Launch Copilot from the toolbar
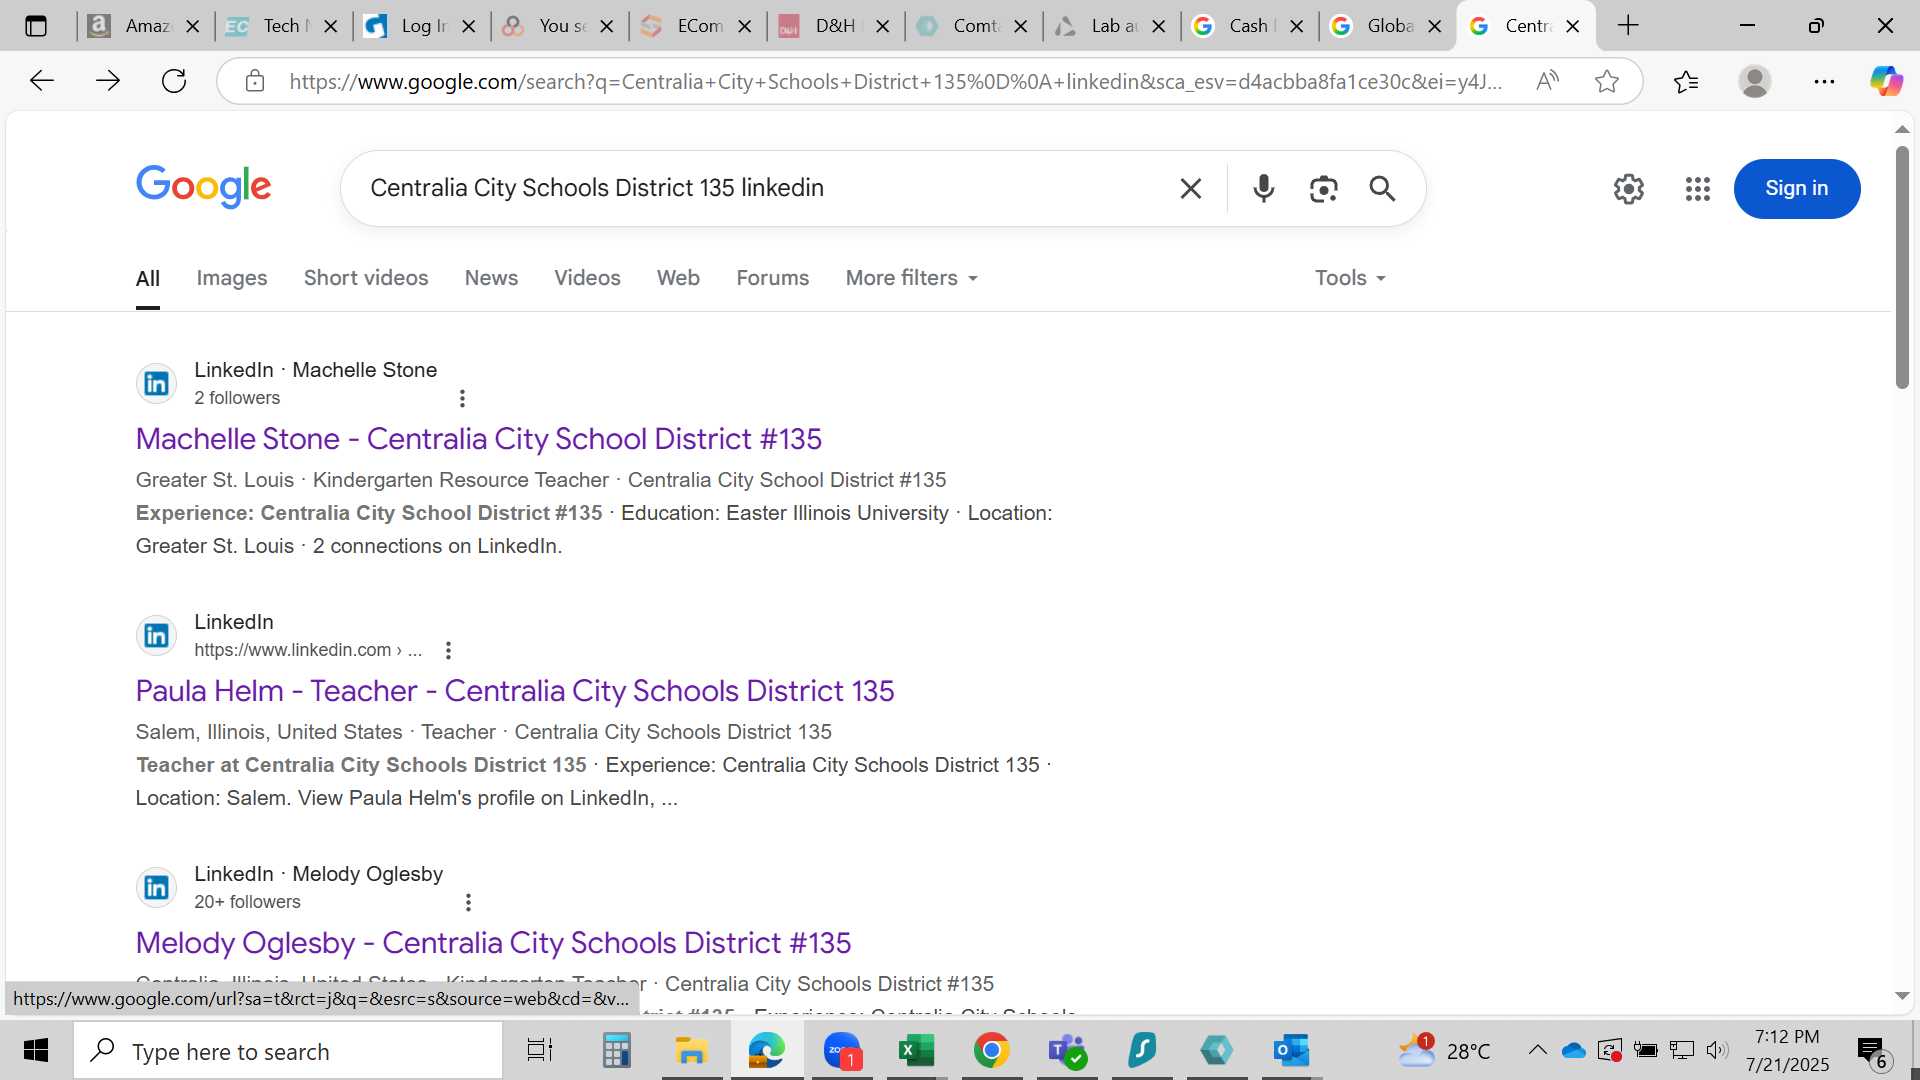The height and width of the screenshot is (1080, 1920). [x=1887, y=81]
